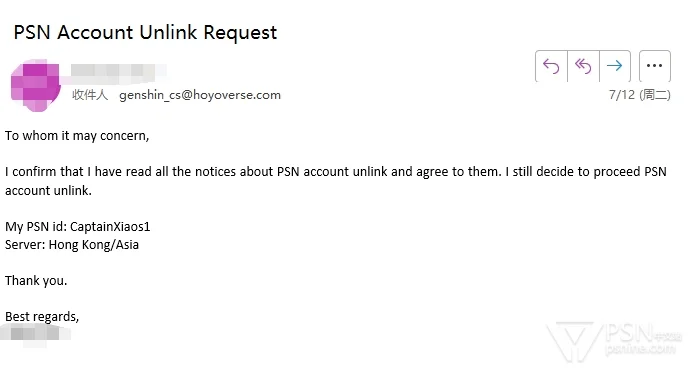Click recipient address genshin_cs@hoyoverse.com
The width and height of the screenshot is (694, 374).
(200, 95)
